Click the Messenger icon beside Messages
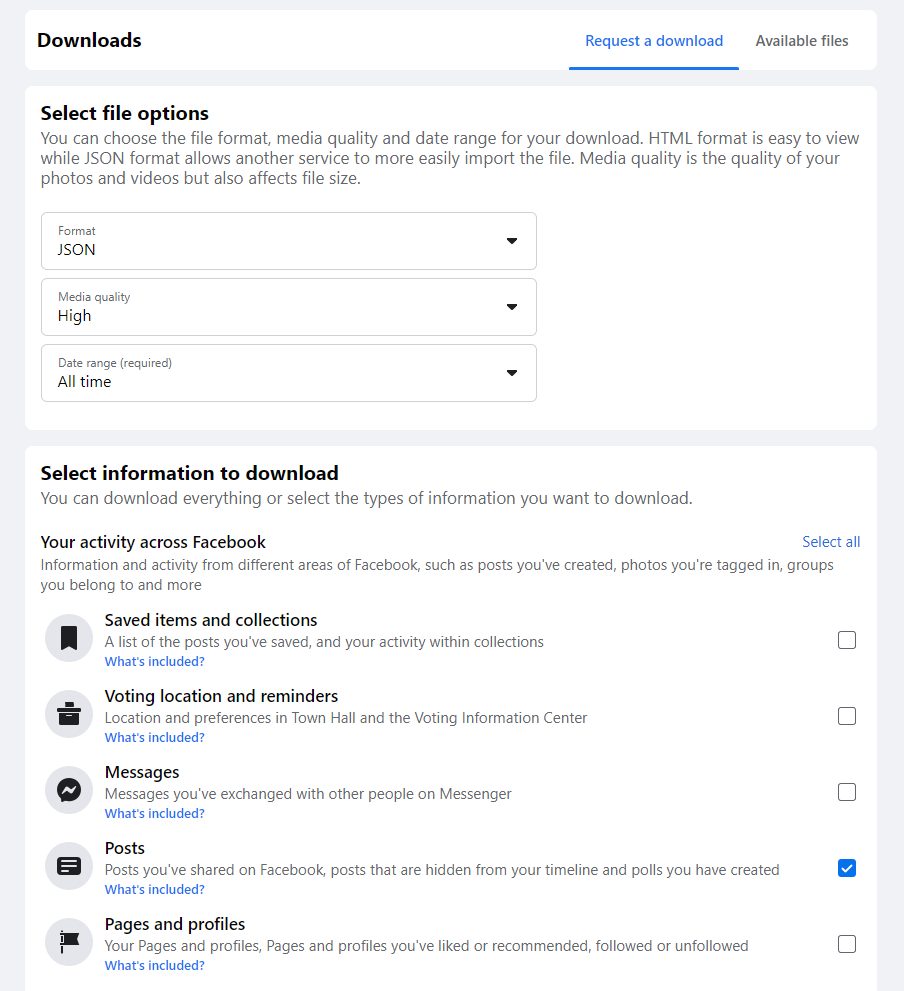 [x=69, y=790]
